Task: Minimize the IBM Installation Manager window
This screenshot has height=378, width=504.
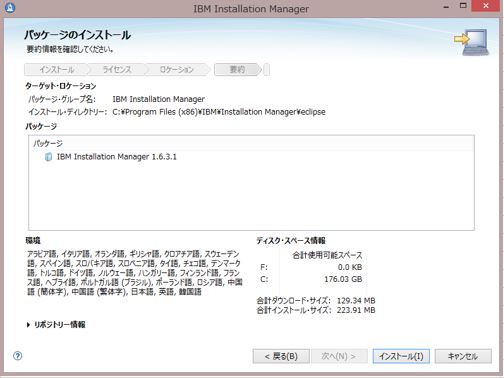Action: (446, 6)
